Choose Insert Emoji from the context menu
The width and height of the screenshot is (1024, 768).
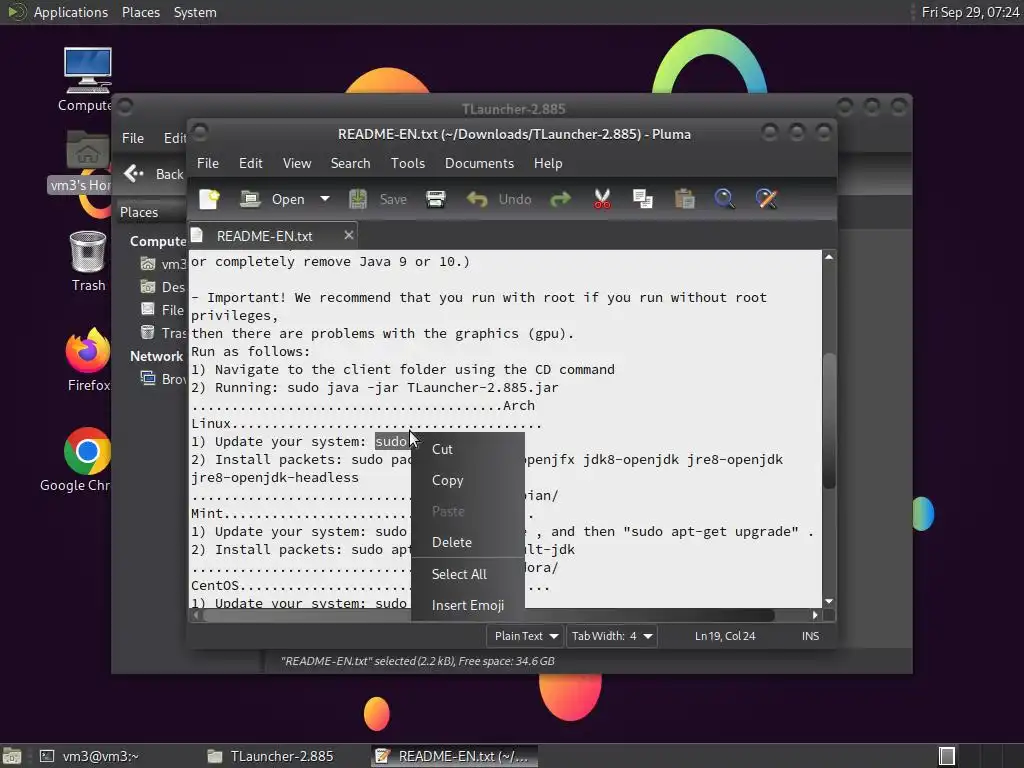(468, 605)
